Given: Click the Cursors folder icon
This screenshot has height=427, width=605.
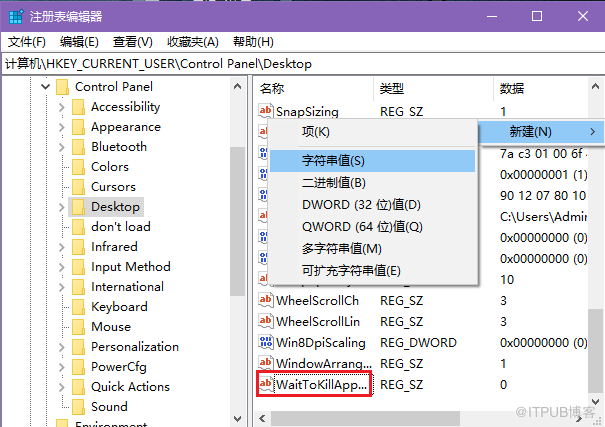Looking at the screenshot, I should point(78,187).
